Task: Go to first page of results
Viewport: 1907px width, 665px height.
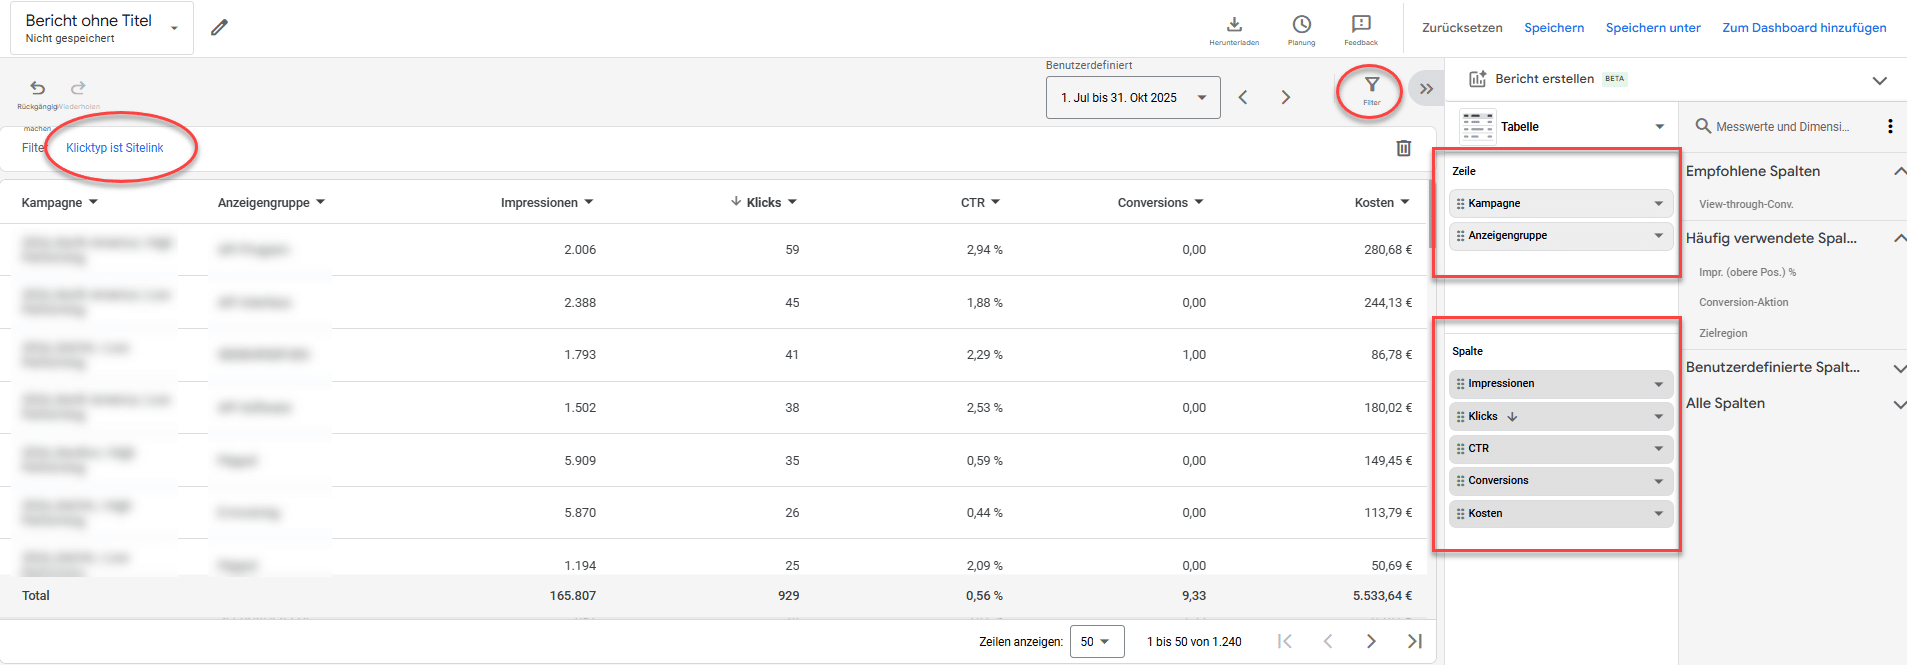Action: pos(1285,641)
